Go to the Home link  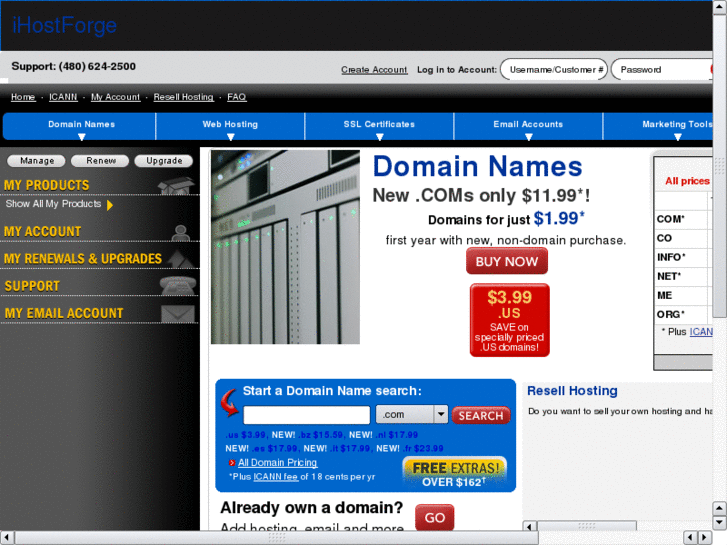tap(23, 97)
